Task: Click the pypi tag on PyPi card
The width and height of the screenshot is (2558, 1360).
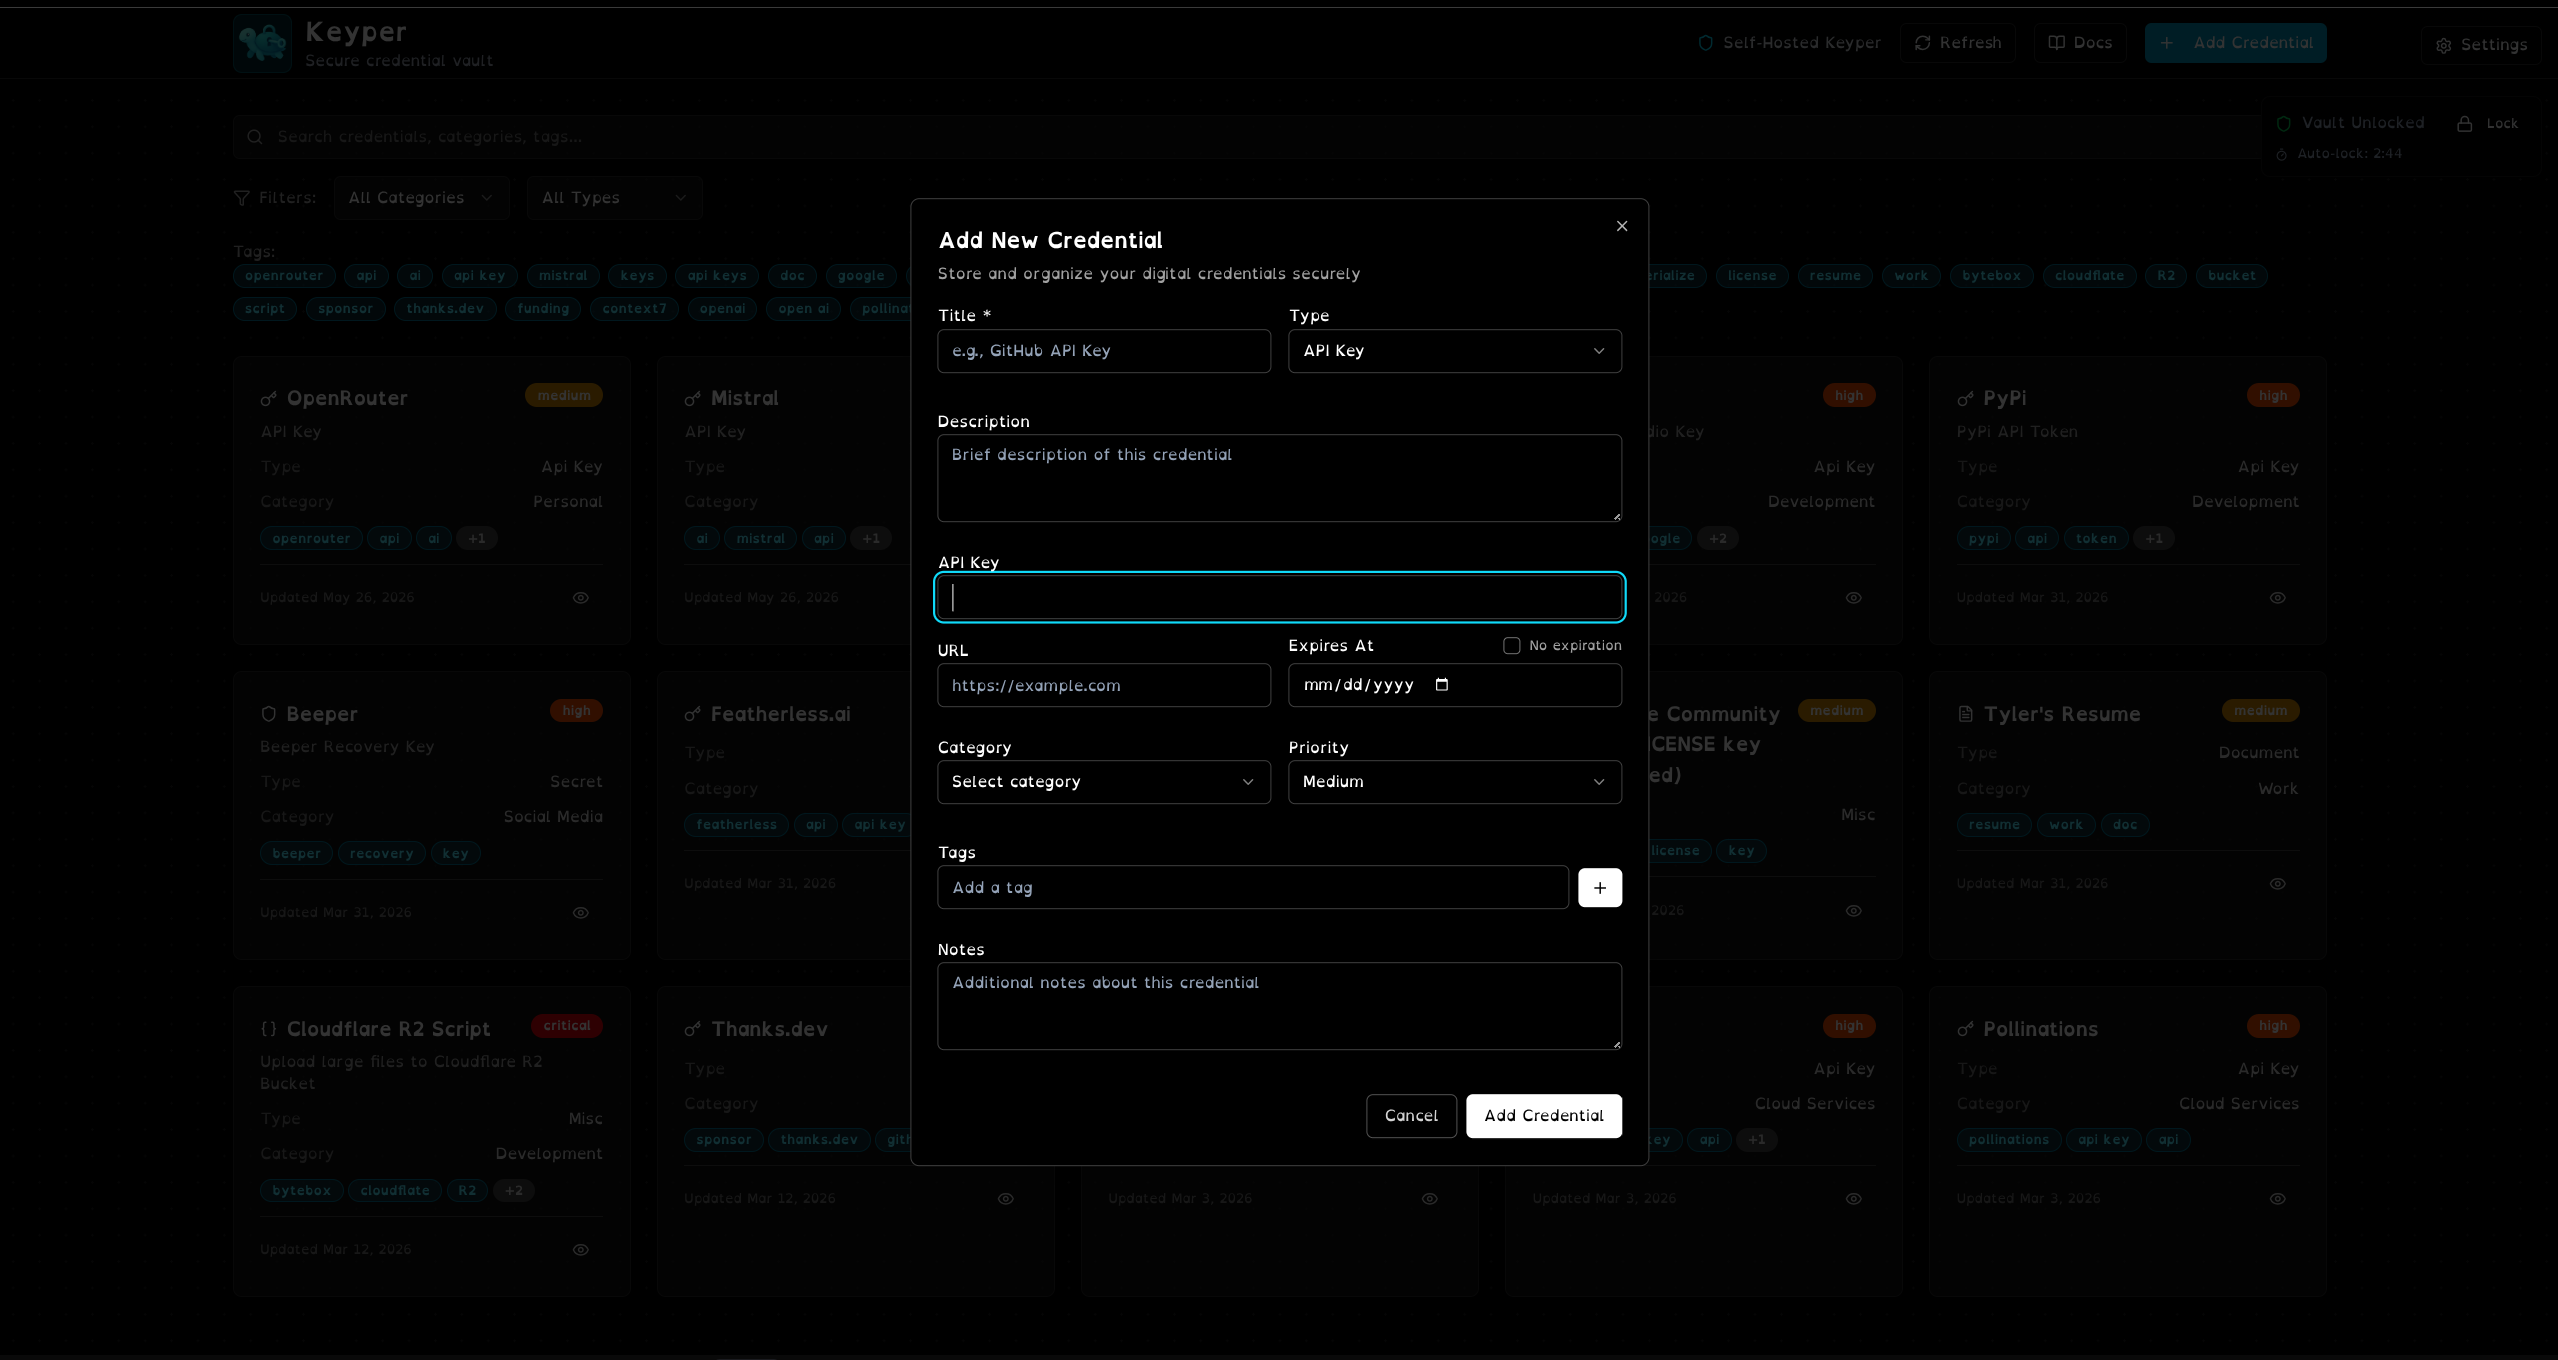Action: (1983, 539)
